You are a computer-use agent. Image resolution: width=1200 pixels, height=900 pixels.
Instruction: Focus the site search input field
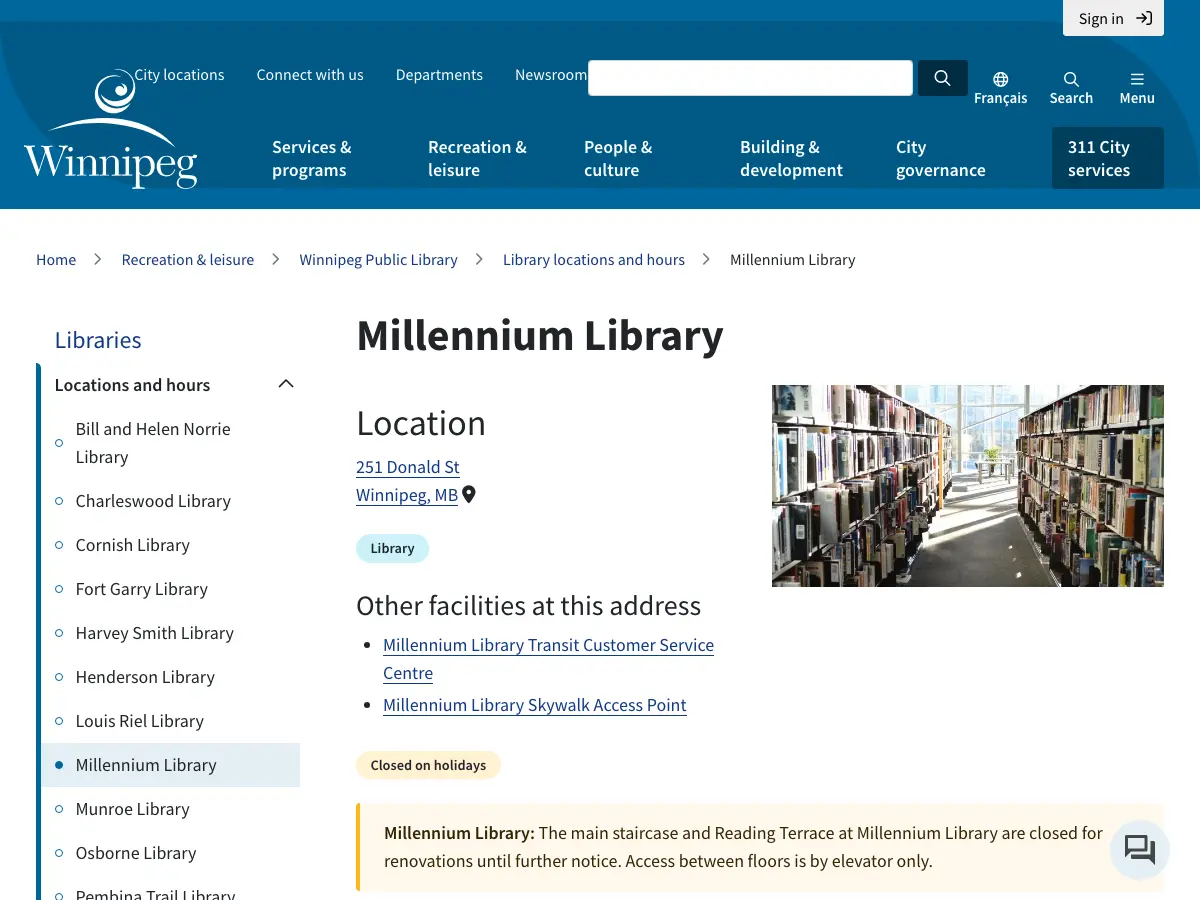coord(750,78)
